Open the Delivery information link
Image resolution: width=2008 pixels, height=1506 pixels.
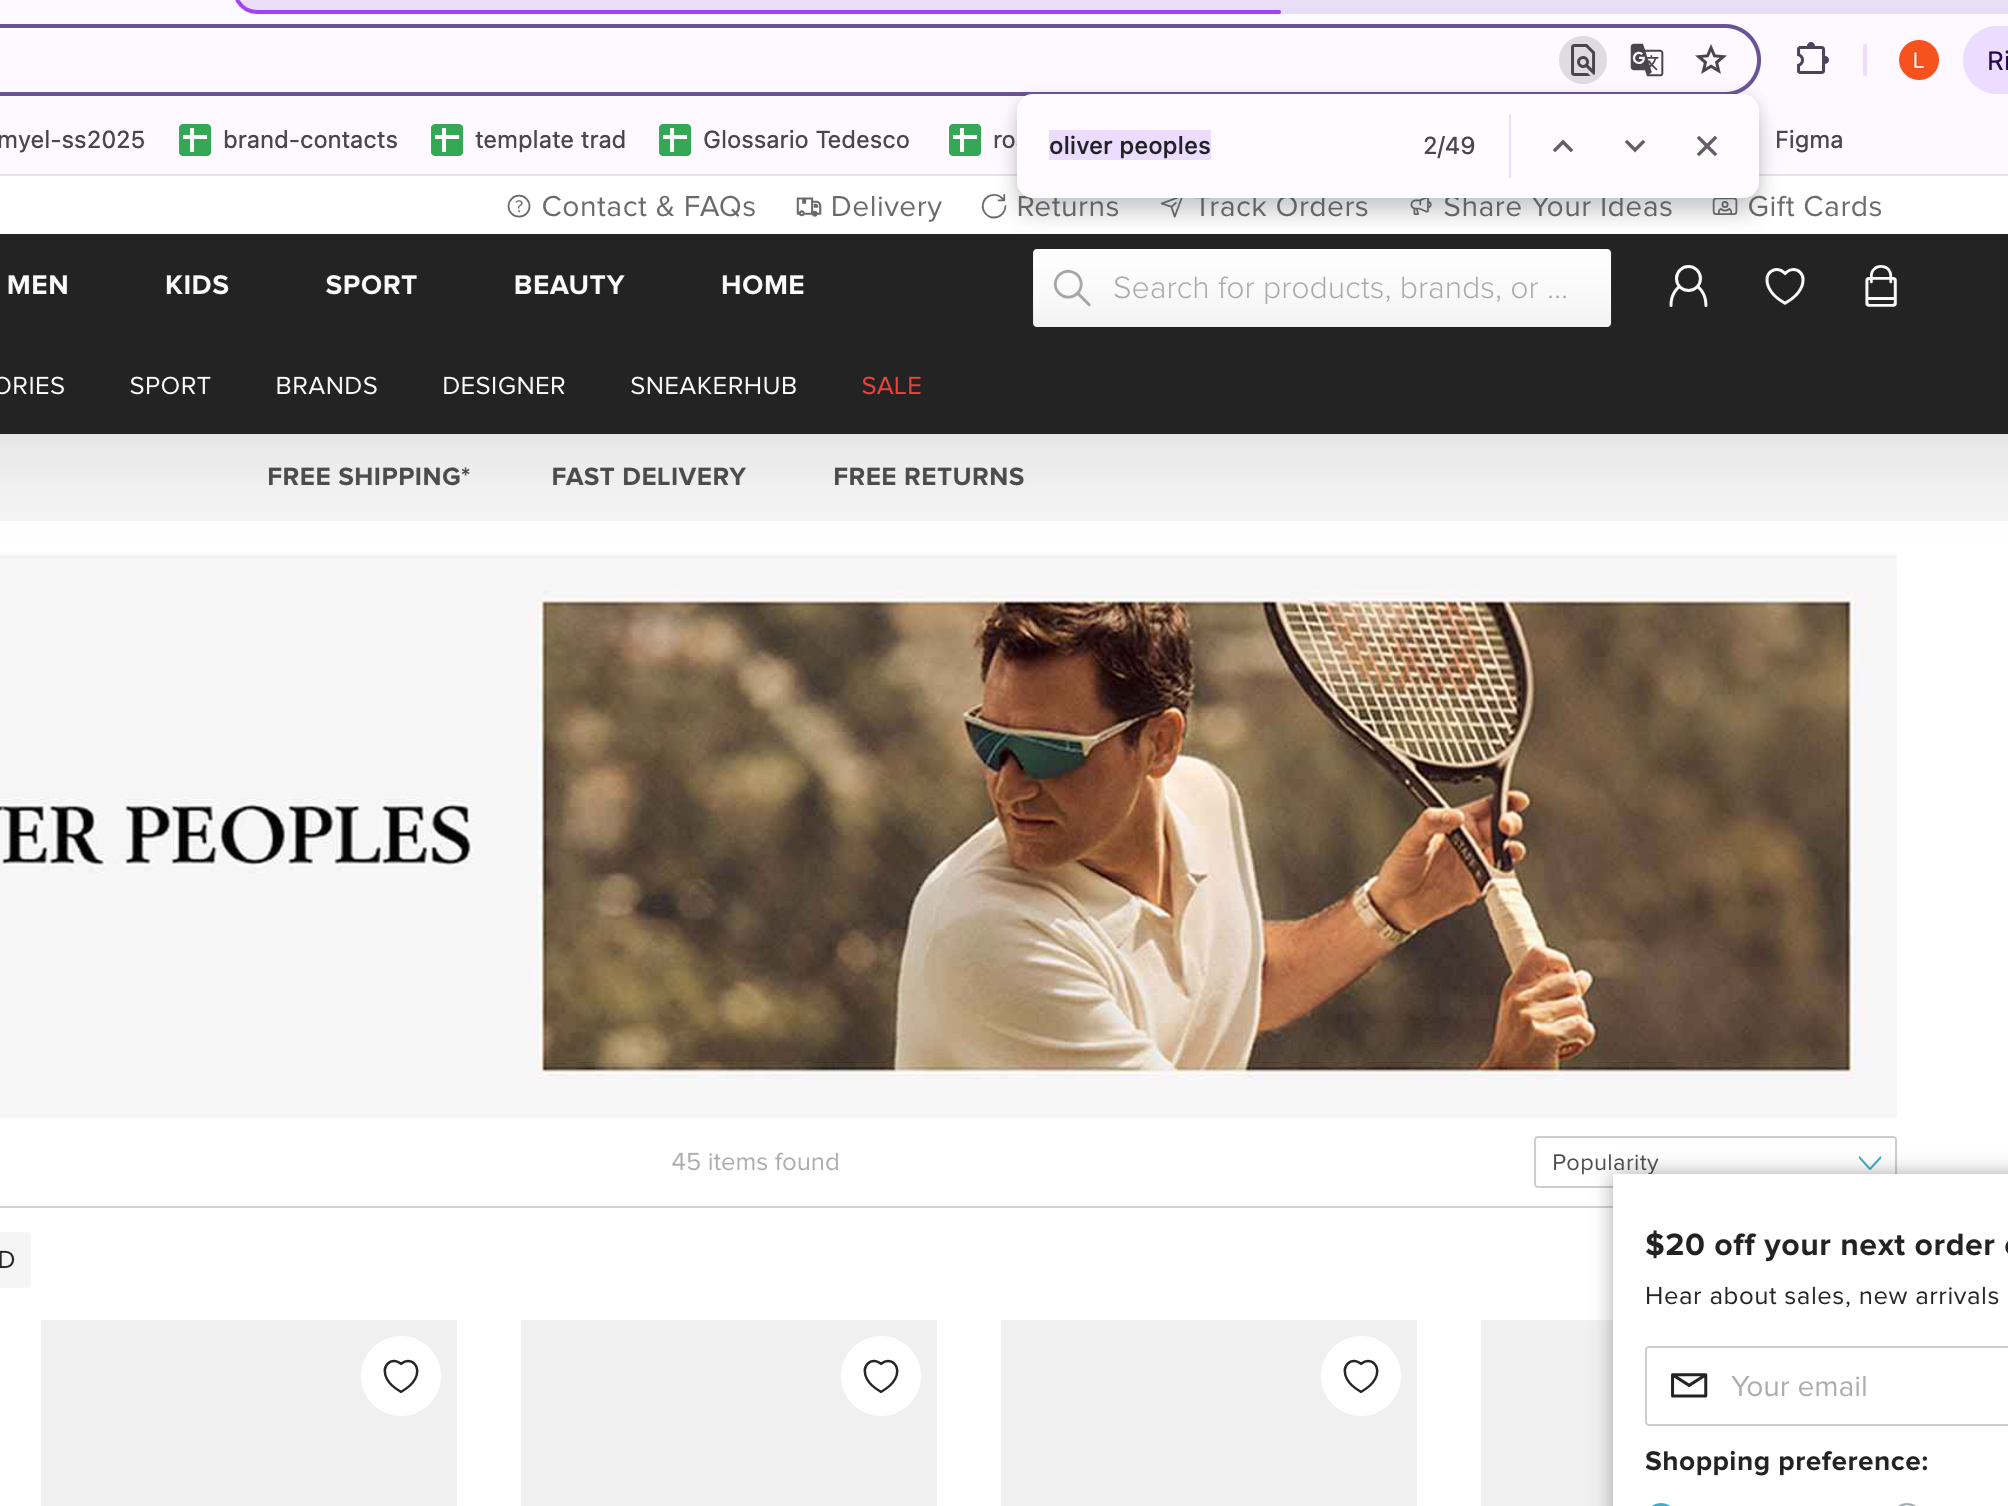click(869, 206)
